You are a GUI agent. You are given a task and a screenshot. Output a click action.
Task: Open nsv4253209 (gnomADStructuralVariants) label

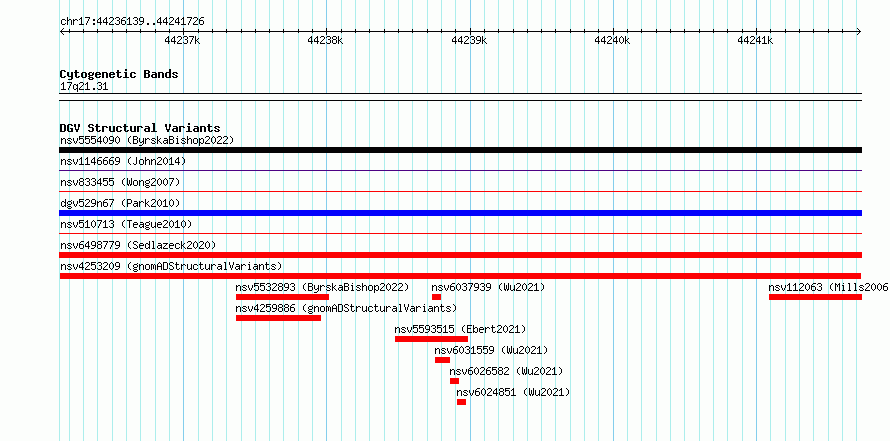coord(171,266)
